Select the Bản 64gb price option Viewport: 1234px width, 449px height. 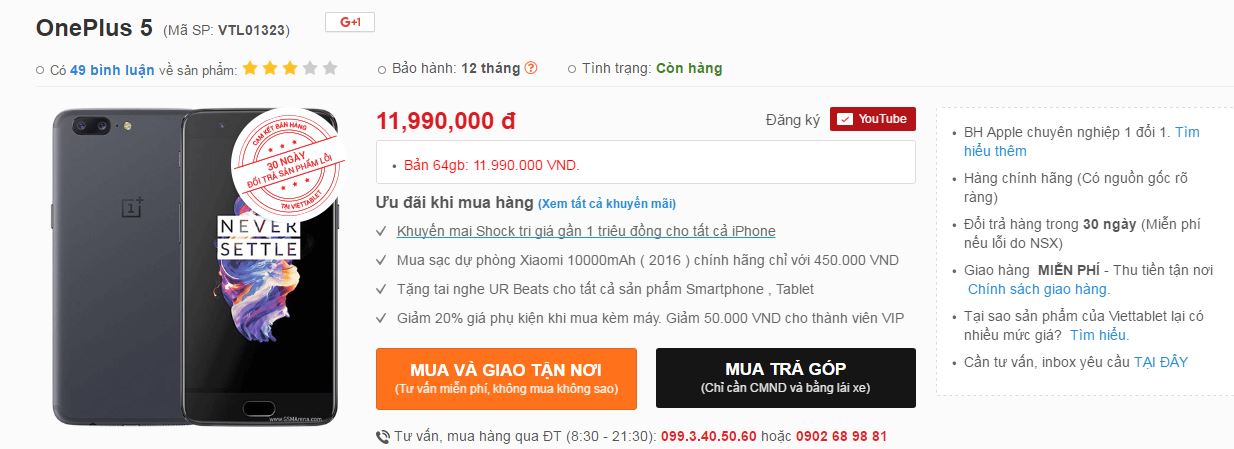click(x=492, y=165)
